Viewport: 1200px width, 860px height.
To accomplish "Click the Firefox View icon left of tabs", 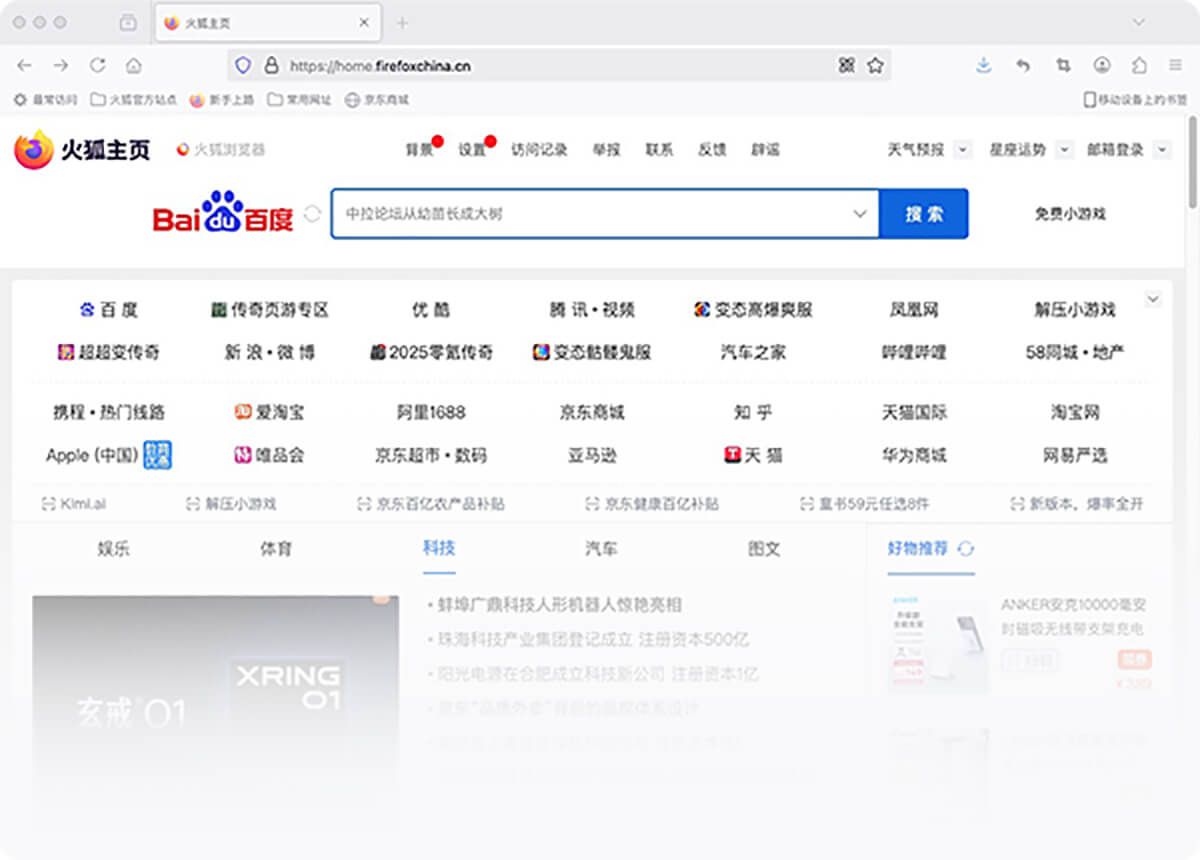I will (128, 22).
